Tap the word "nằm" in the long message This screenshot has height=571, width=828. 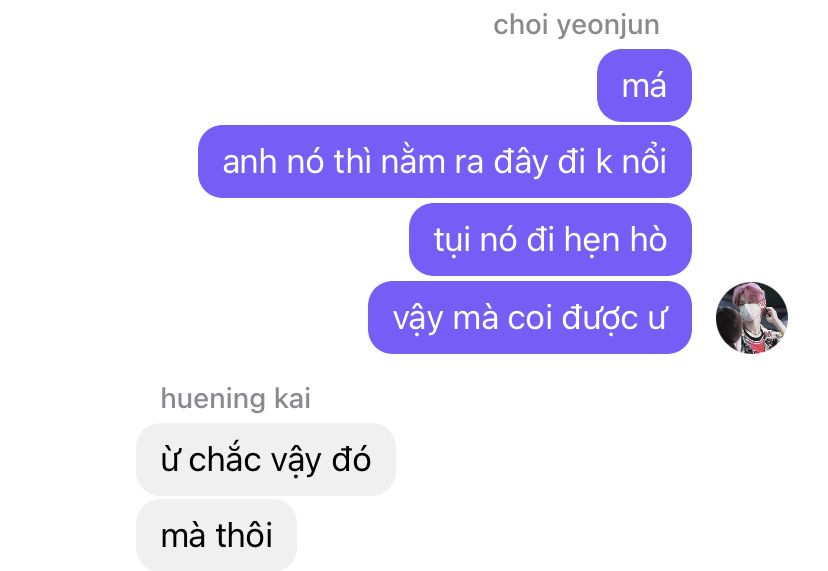[413, 161]
